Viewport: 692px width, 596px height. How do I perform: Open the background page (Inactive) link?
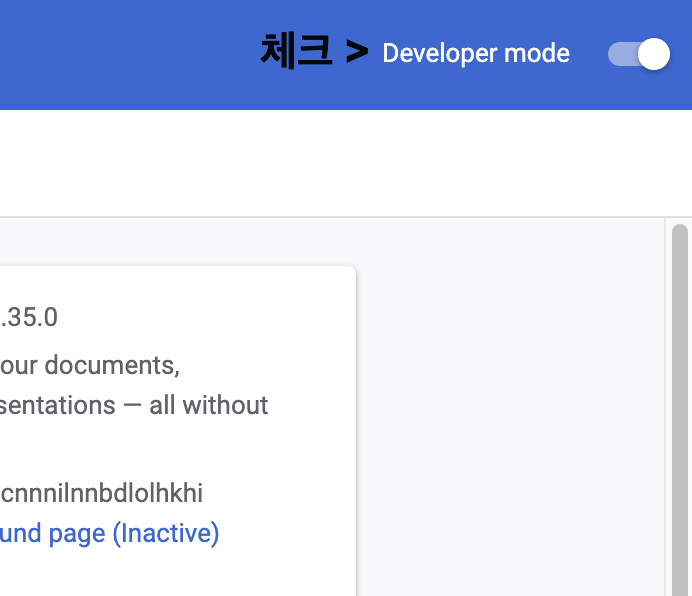[x=109, y=533]
